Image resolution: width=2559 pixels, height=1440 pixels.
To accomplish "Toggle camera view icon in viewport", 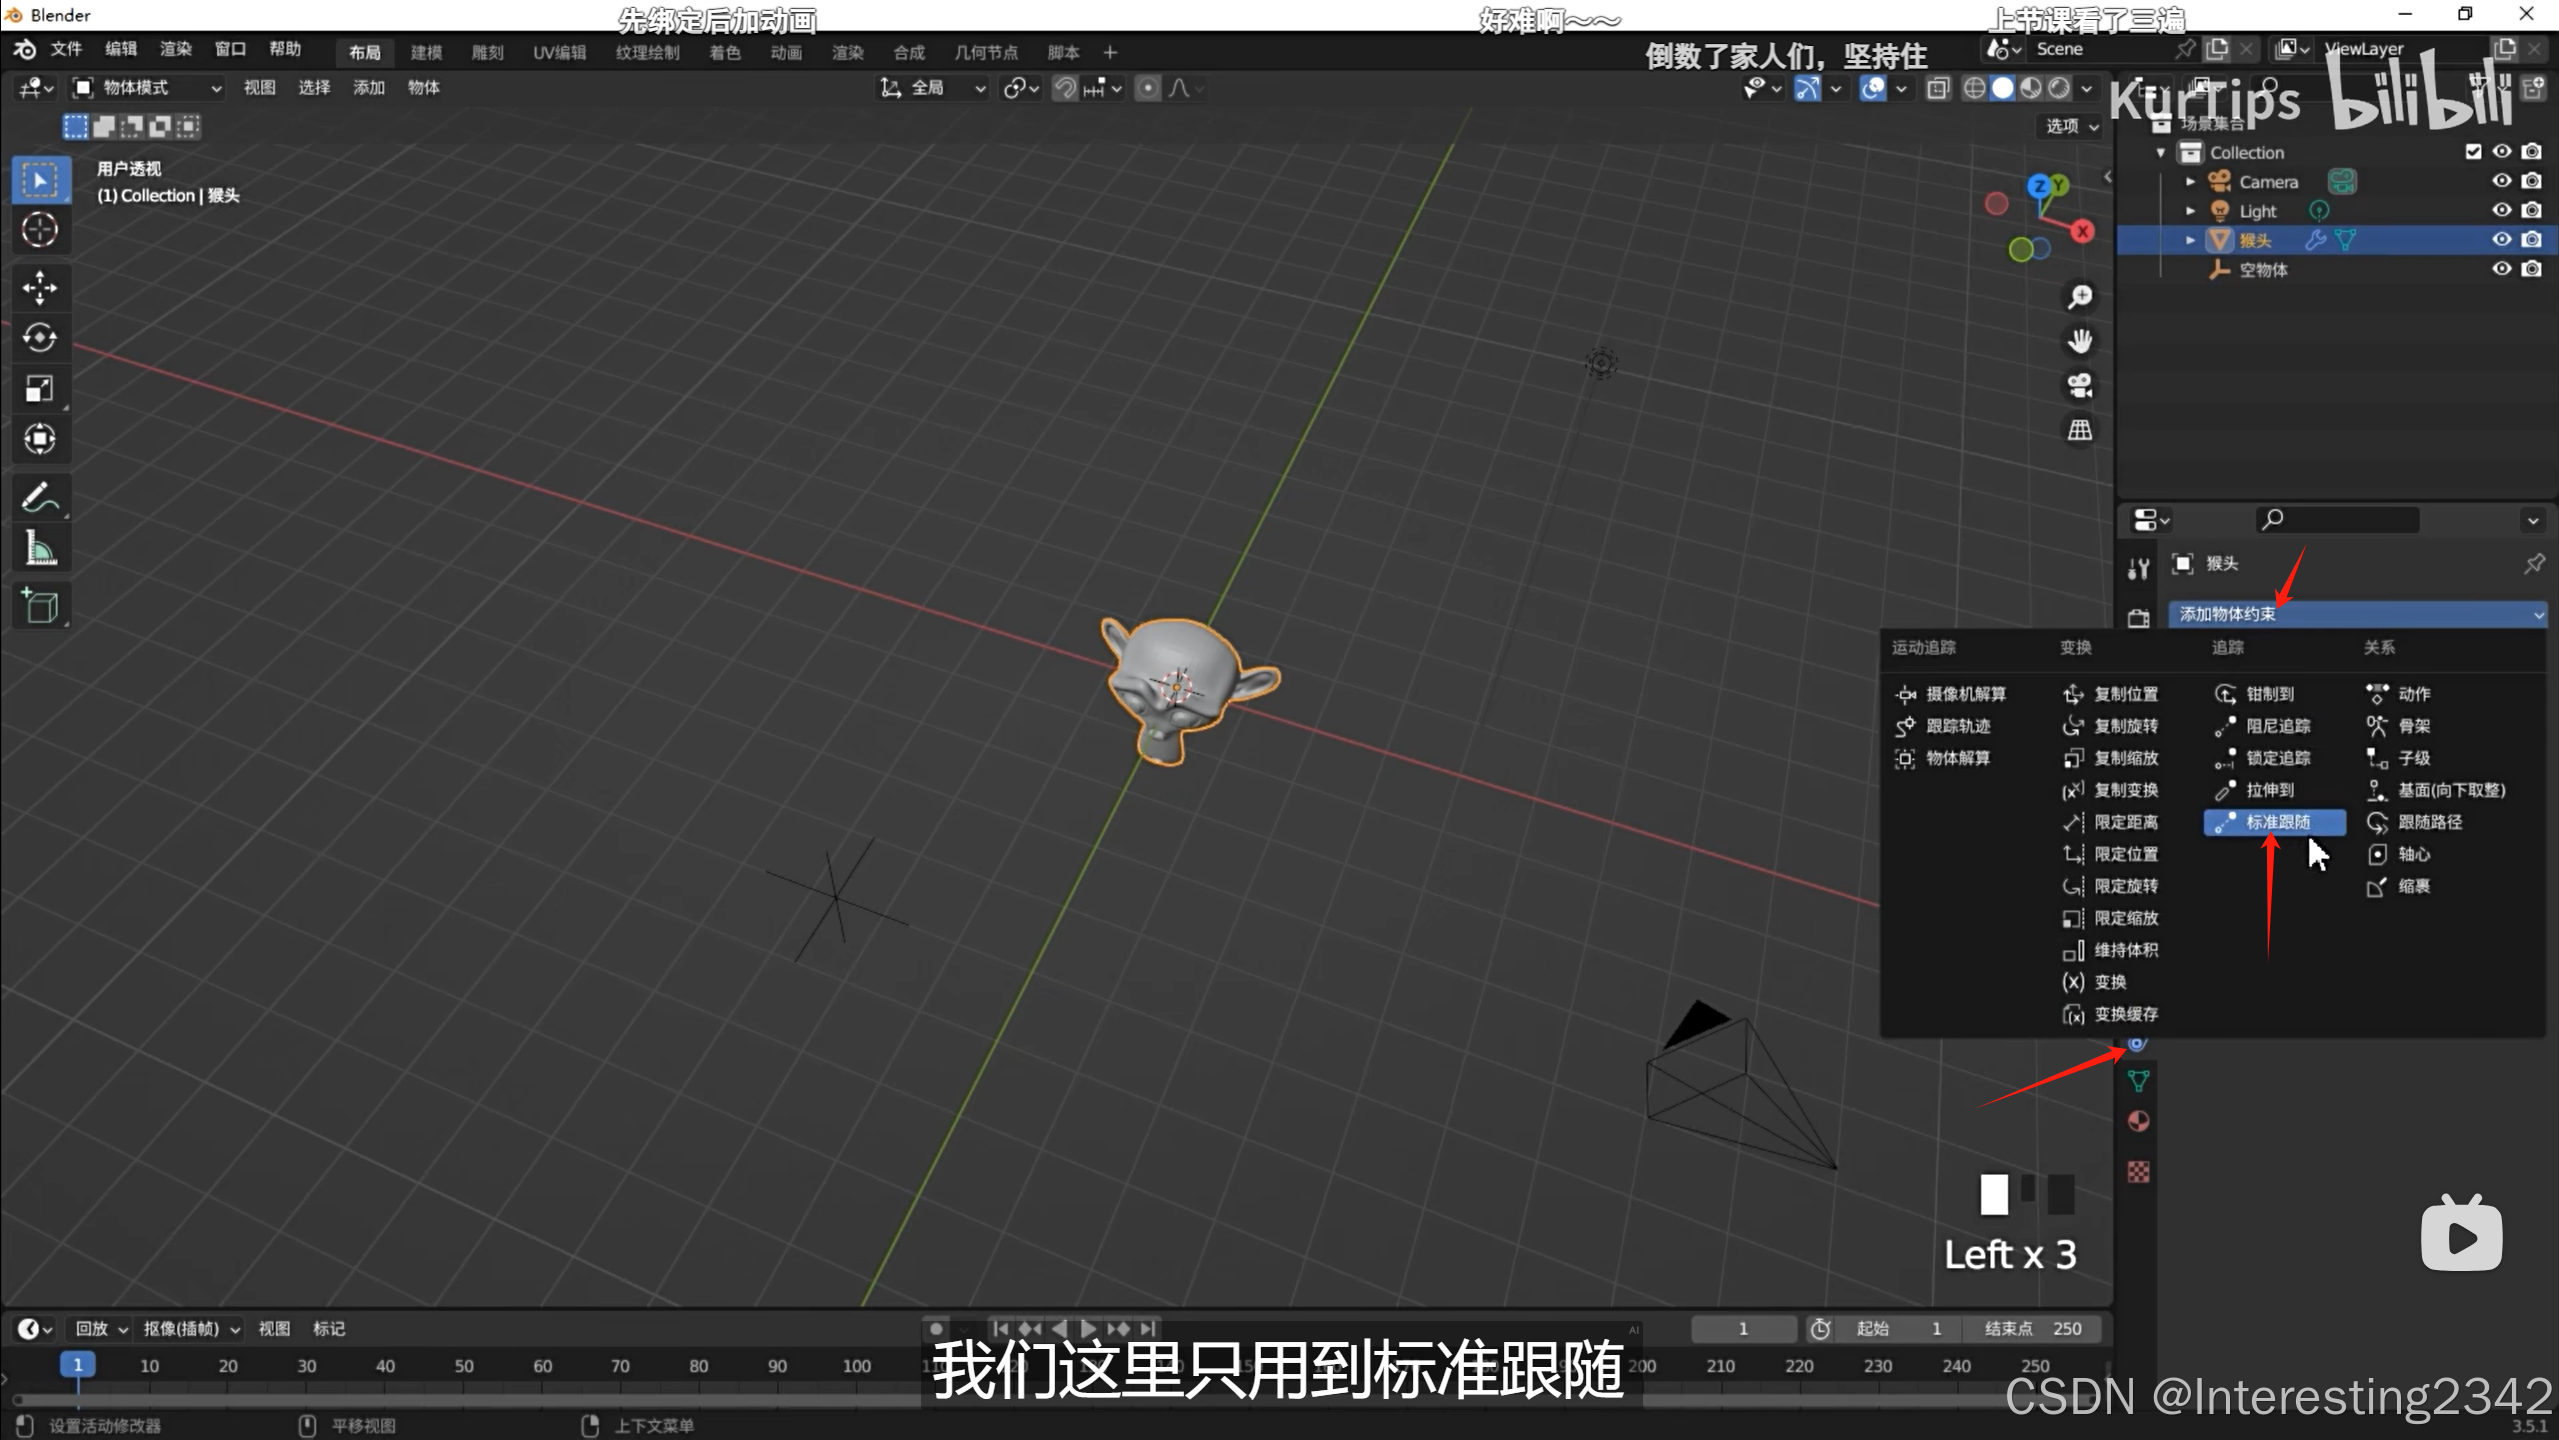I will (2080, 386).
